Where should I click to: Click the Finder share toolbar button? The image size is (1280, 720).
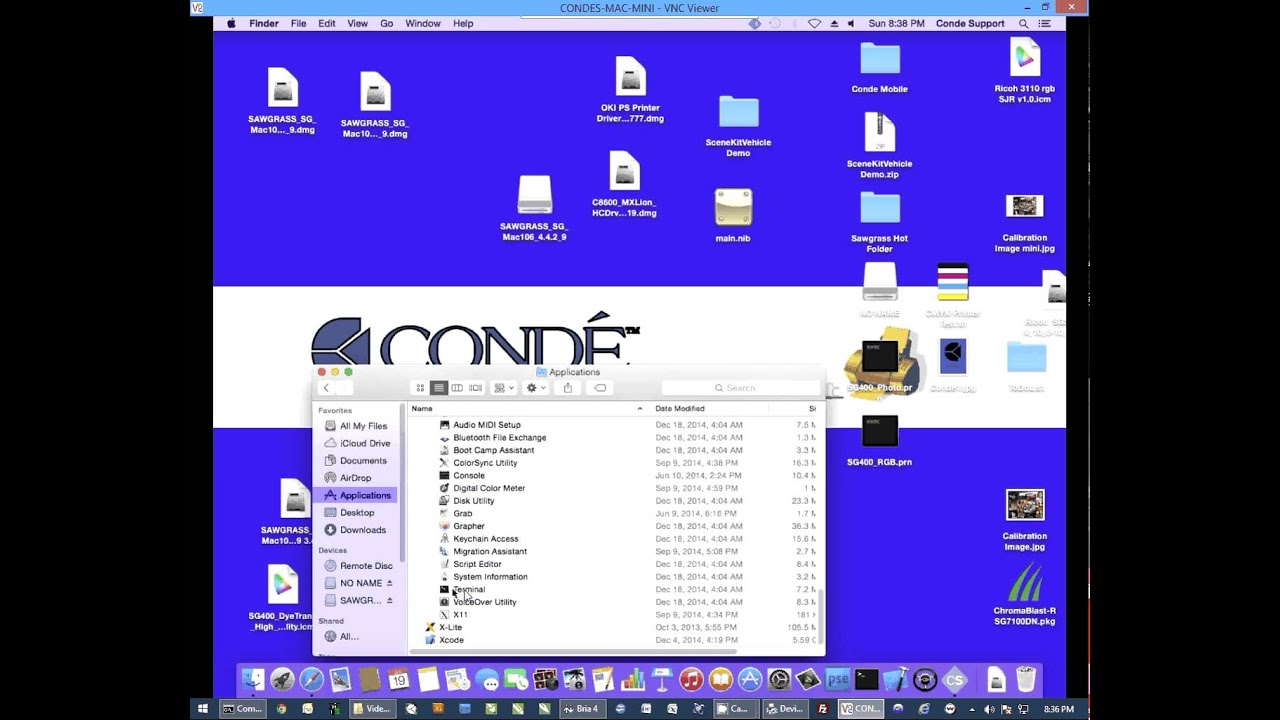tap(568, 388)
